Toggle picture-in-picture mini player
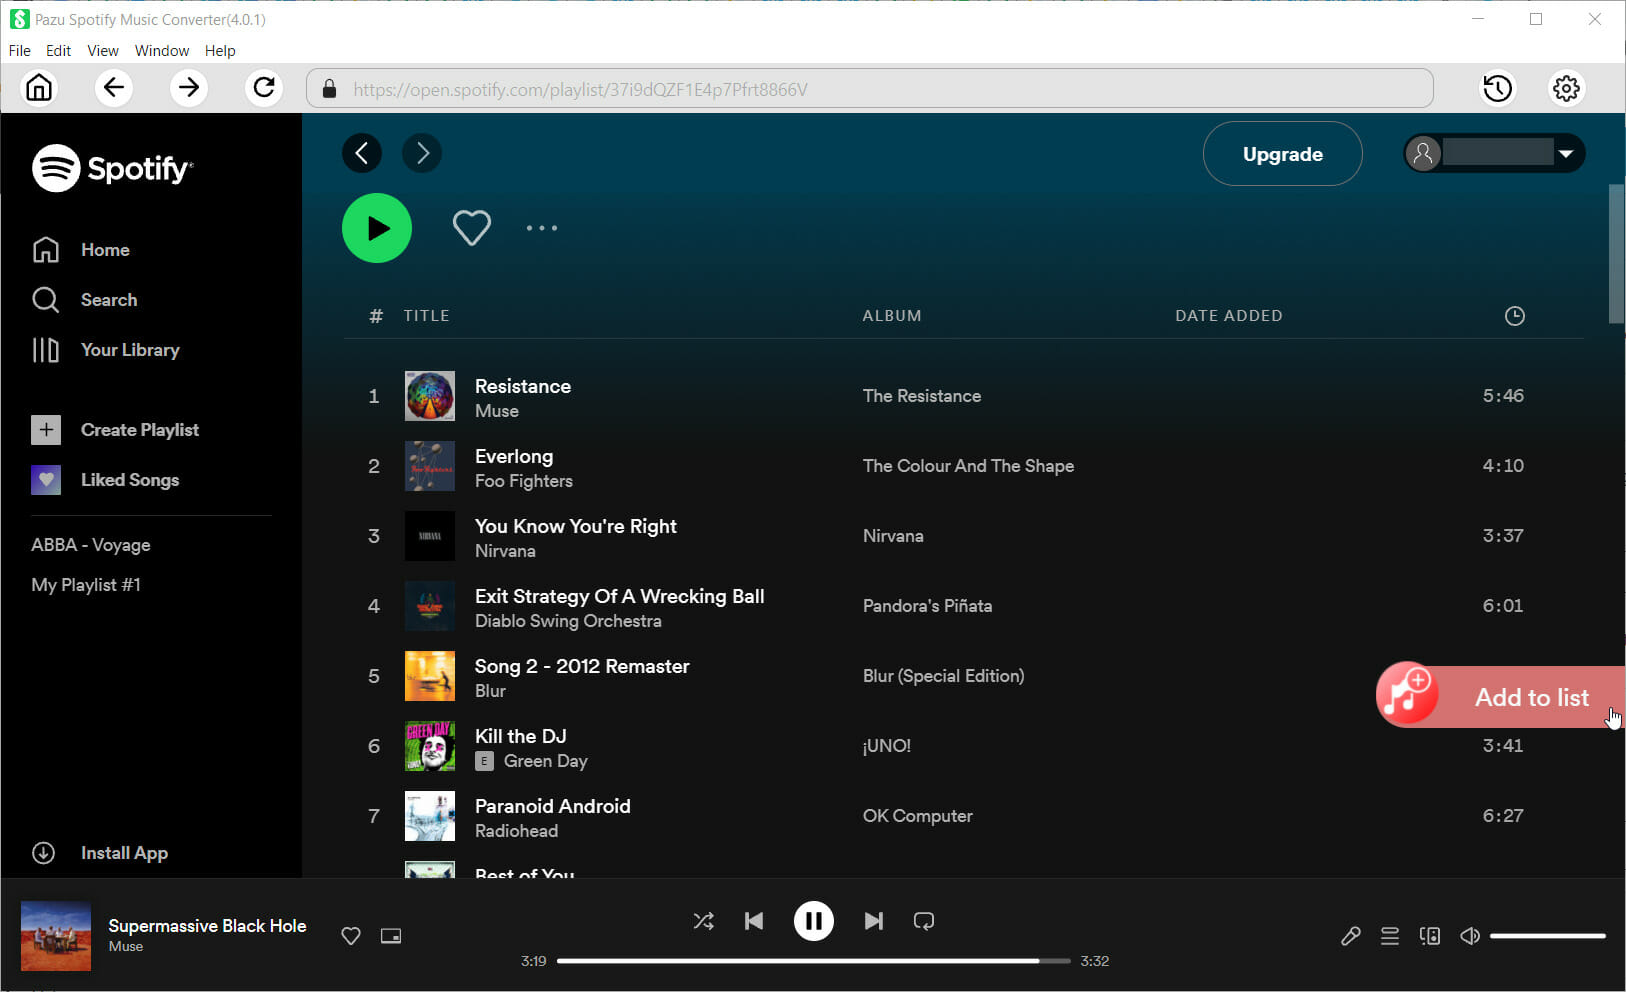This screenshot has width=1626, height=992. pyautogui.click(x=391, y=936)
